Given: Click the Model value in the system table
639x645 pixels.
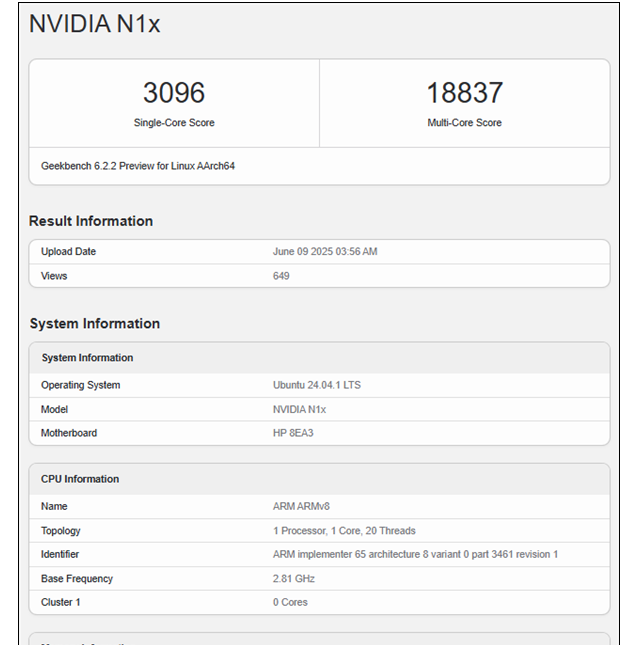Looking at the screenshot, I should (299, 409).
